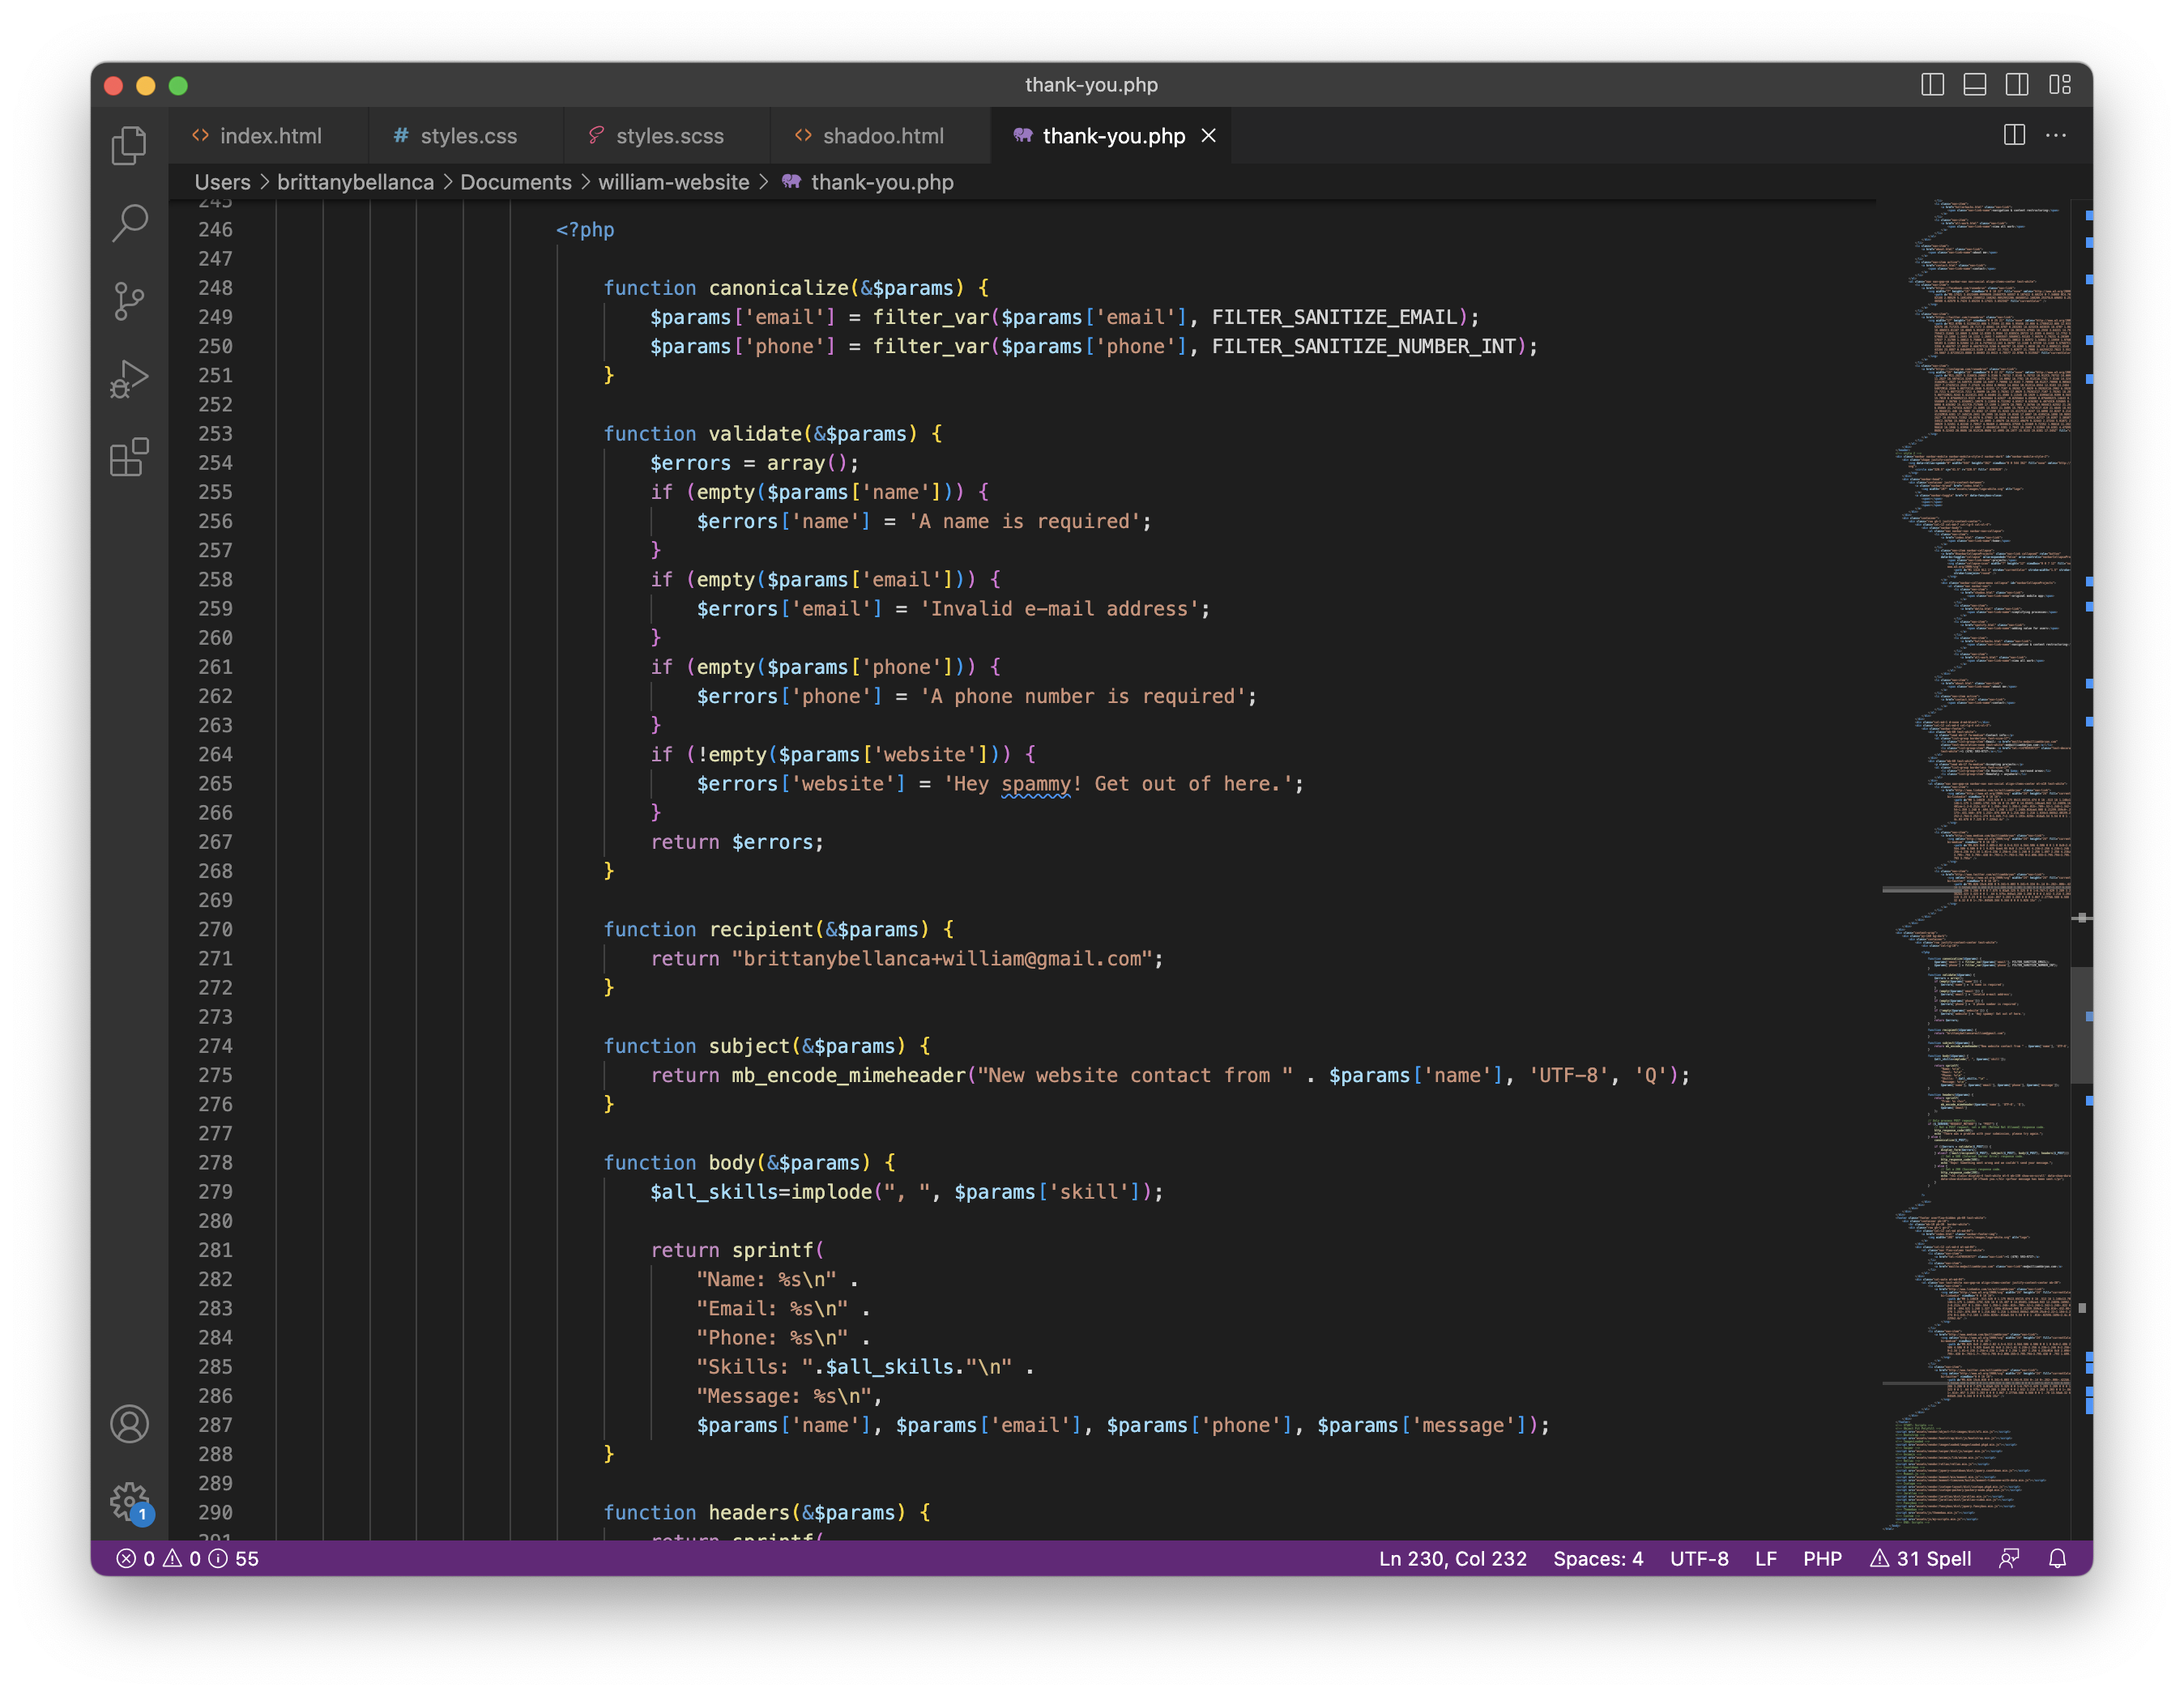Open notifications bell in status bar

click(x=2057, y=1558)
